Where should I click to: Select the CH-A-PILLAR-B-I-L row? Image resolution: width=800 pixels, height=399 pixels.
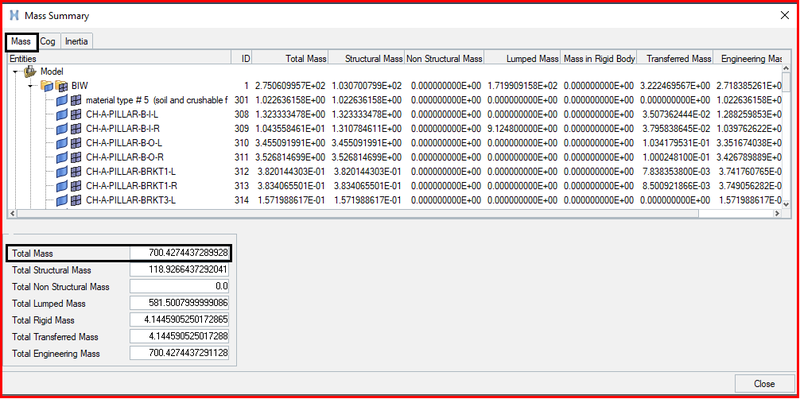coord(394,114)
